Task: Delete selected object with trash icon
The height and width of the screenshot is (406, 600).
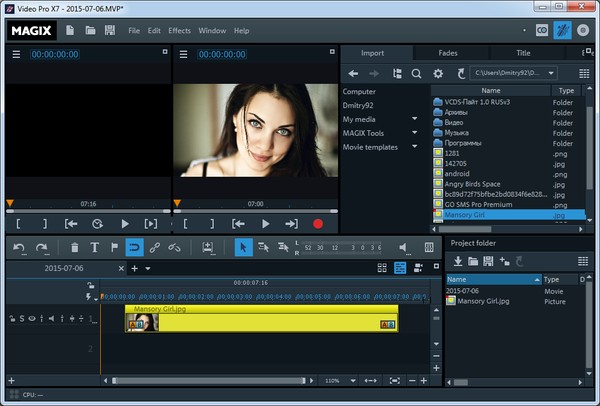Action: tap(75, 248)
